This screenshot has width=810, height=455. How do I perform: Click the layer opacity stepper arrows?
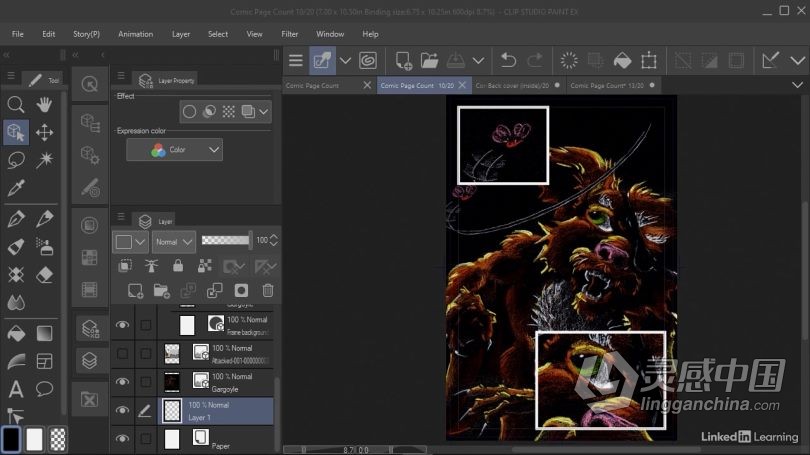point(274,240)
